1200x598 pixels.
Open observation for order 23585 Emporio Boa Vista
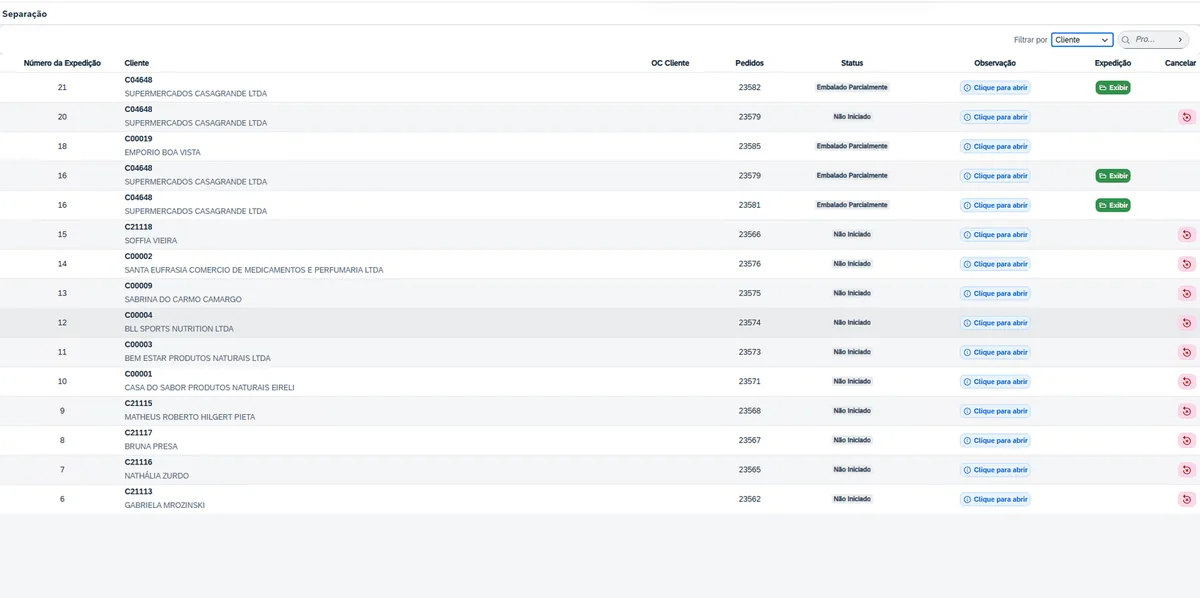click(x=995, y=147)
